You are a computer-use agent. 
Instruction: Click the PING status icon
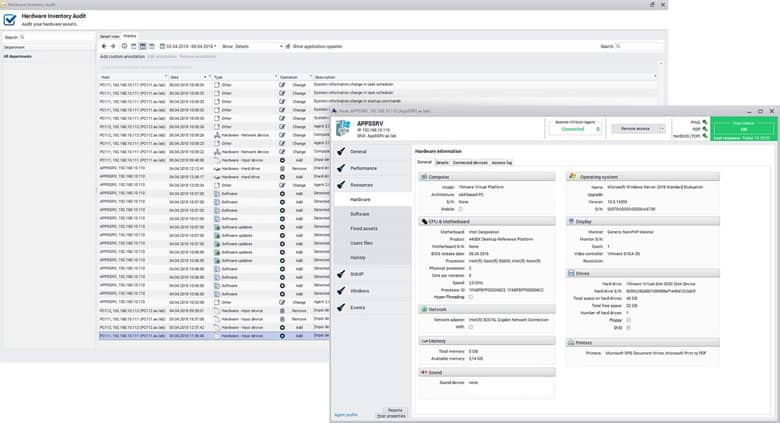tap(705, 122)
